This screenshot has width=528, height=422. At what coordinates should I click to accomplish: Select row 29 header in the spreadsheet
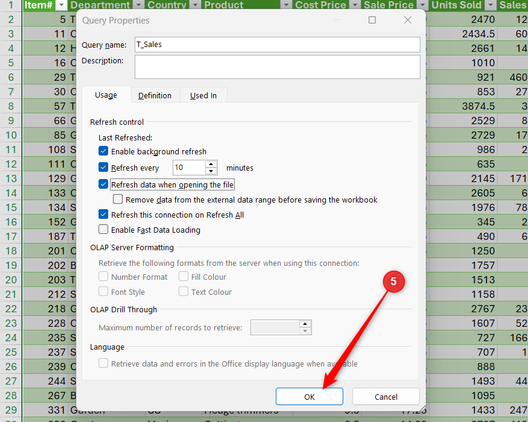point(11,410)
